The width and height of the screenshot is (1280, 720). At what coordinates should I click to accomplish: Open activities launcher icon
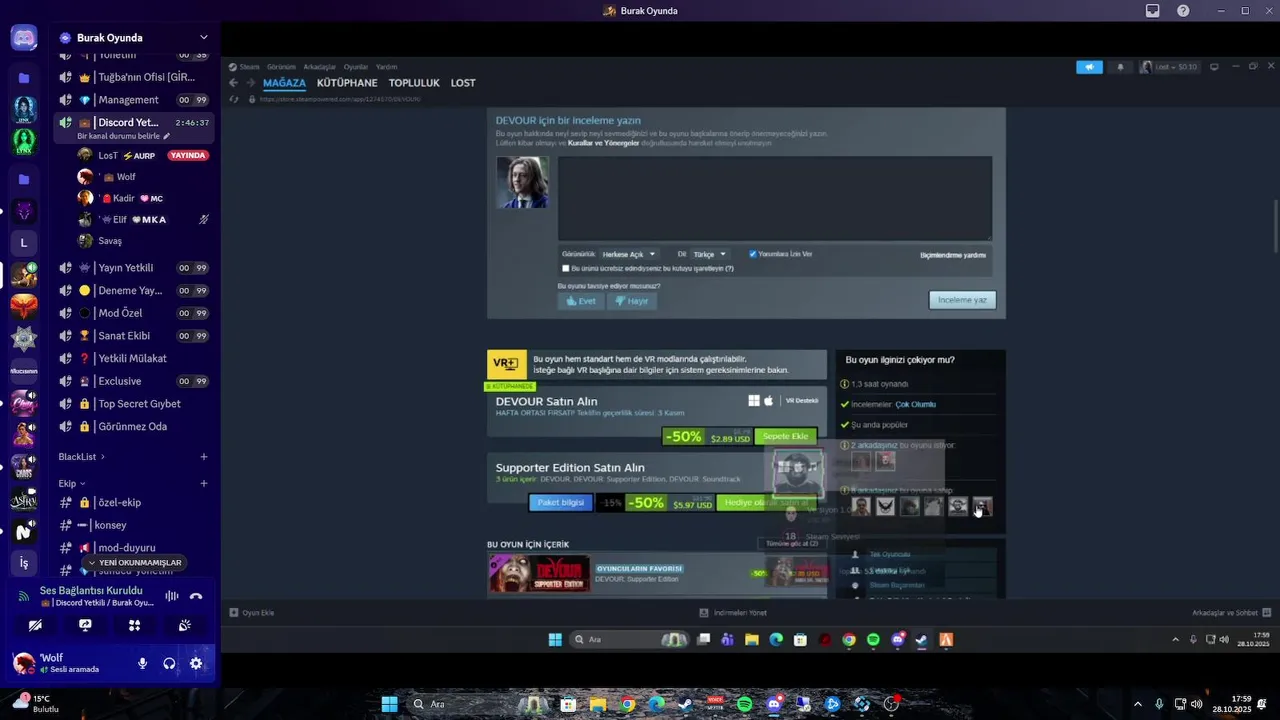tap(134, 625)
